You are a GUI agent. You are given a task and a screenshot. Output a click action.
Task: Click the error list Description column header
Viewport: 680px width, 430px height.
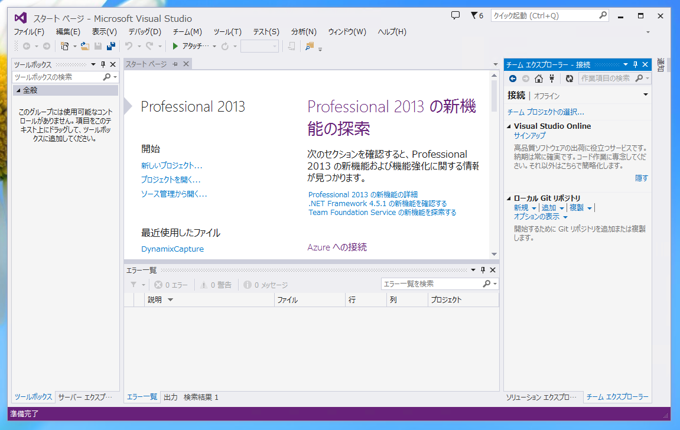(x=210, y=300)
